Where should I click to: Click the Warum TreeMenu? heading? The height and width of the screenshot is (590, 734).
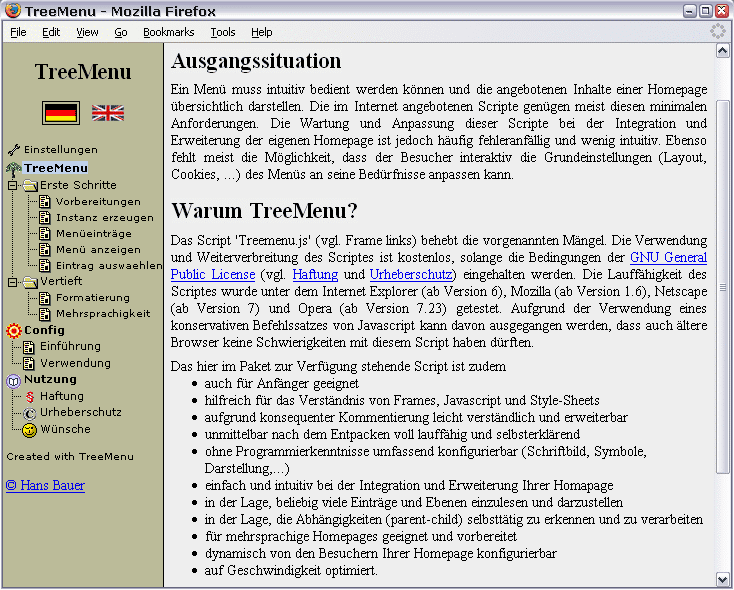coord(264,211)
